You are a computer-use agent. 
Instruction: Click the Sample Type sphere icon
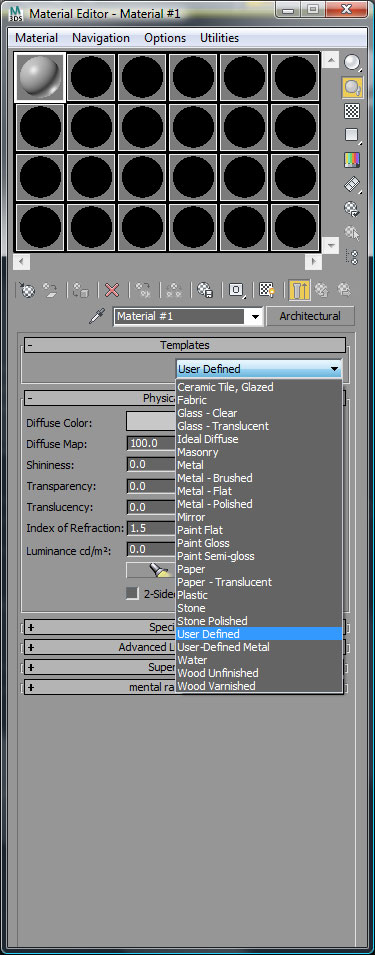pos(351,62)
